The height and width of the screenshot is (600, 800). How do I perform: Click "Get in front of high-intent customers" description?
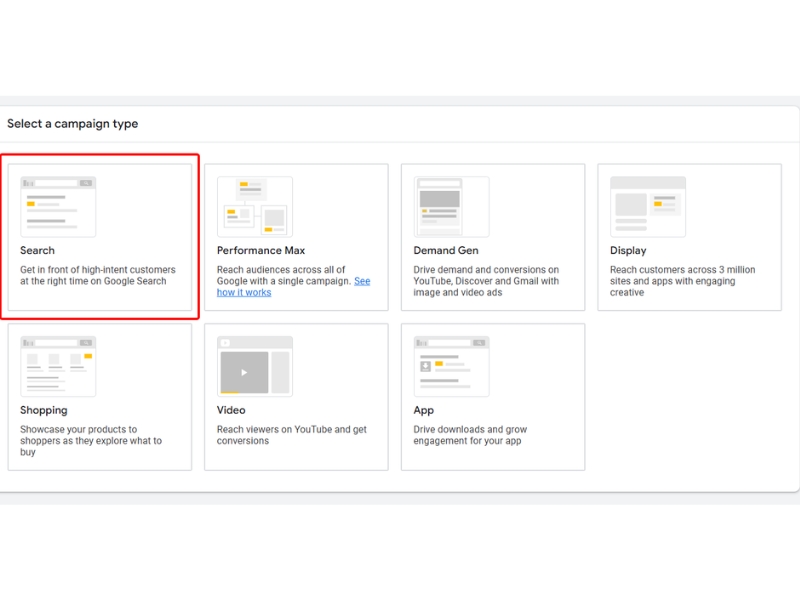[x=98, y=276]
